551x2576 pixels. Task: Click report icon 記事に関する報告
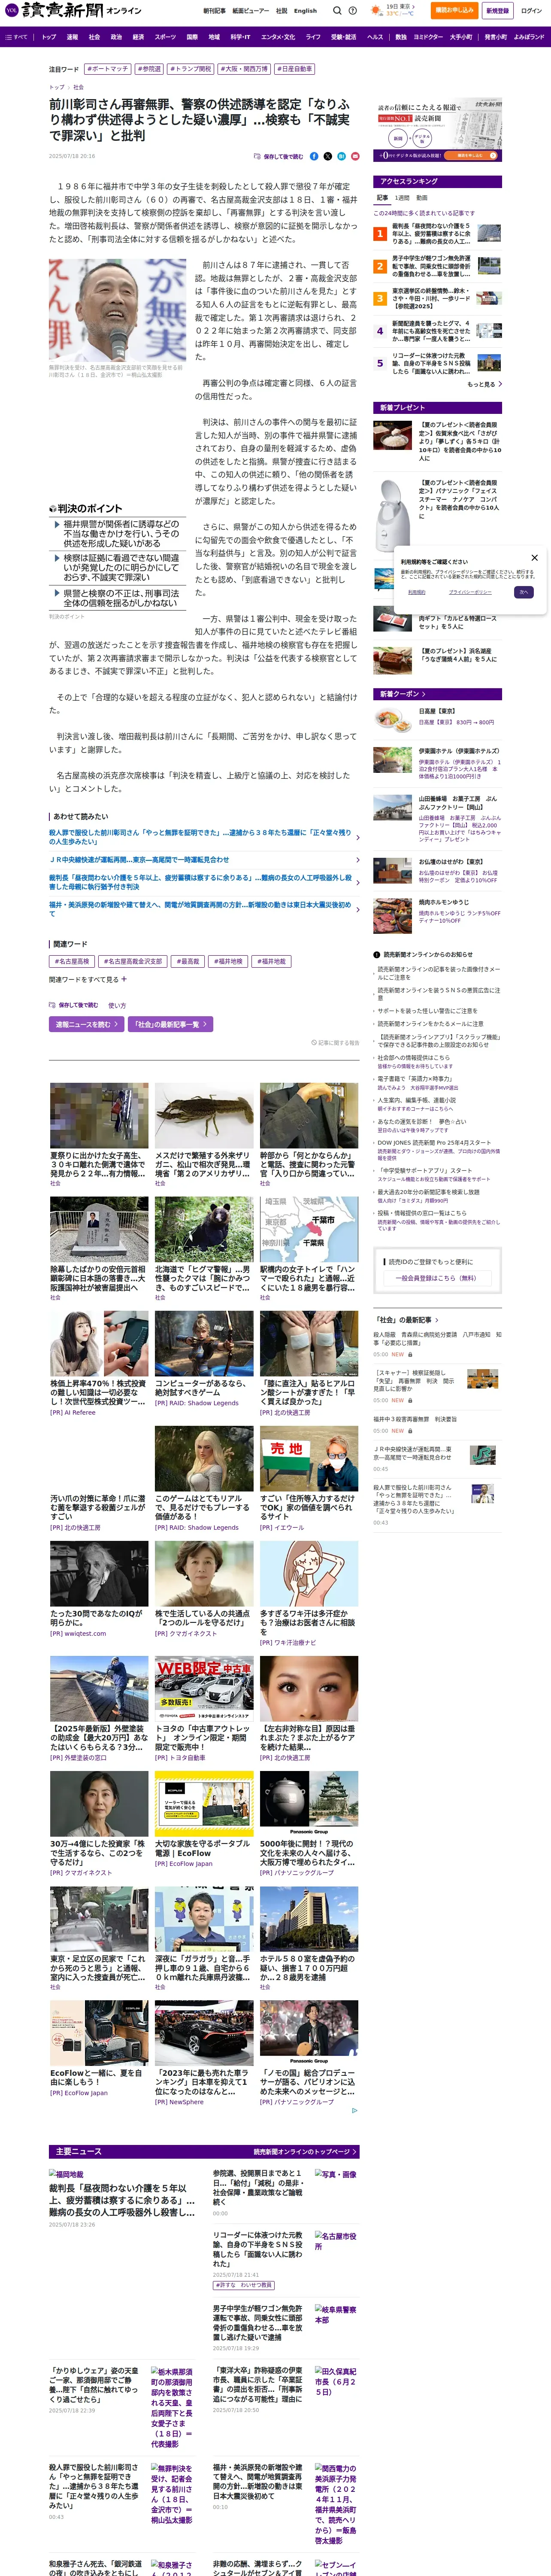[x=335, y=1043]
